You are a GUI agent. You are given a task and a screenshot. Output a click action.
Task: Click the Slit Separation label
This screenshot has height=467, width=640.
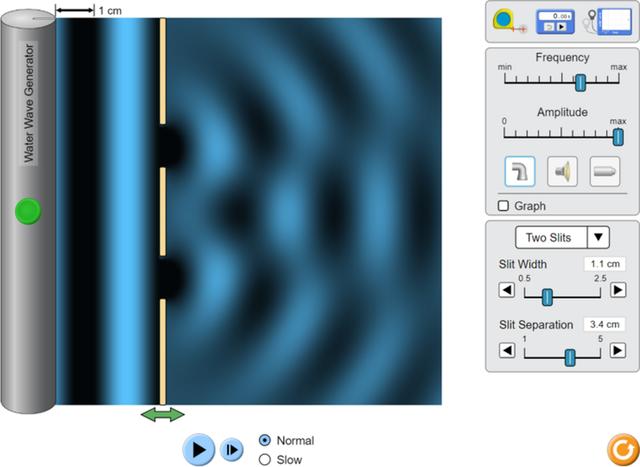(536, 325)
